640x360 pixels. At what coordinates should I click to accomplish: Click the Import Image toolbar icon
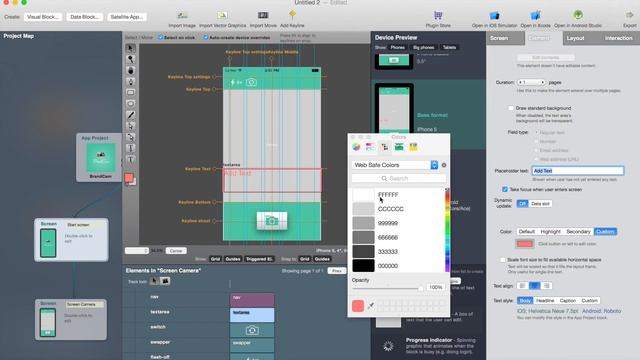point(182,16)
